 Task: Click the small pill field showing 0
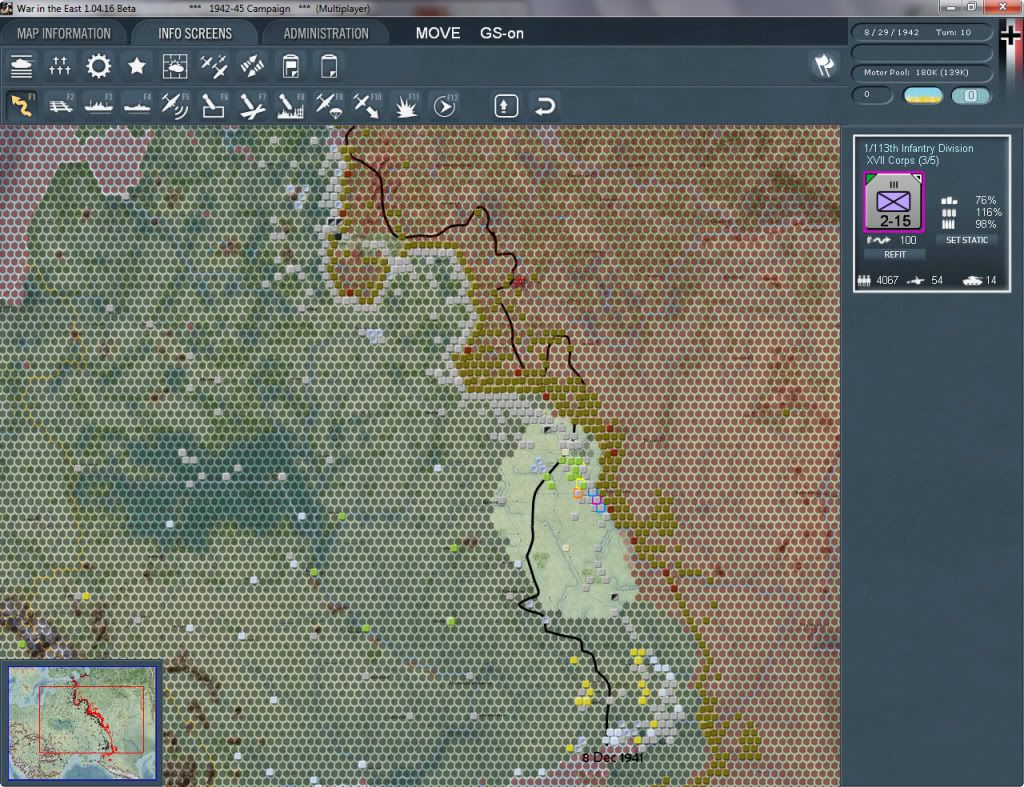click(872, 95)
